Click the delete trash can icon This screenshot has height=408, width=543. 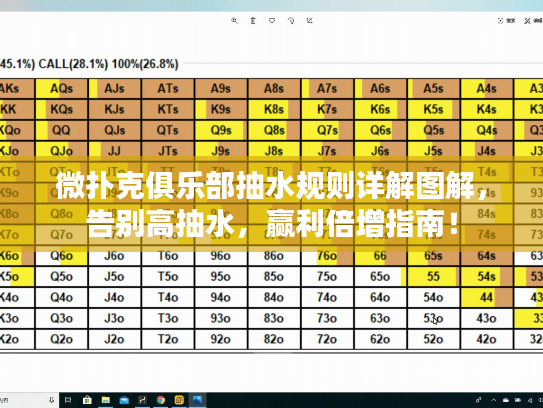pyautogui.click(x=253, y=21)
